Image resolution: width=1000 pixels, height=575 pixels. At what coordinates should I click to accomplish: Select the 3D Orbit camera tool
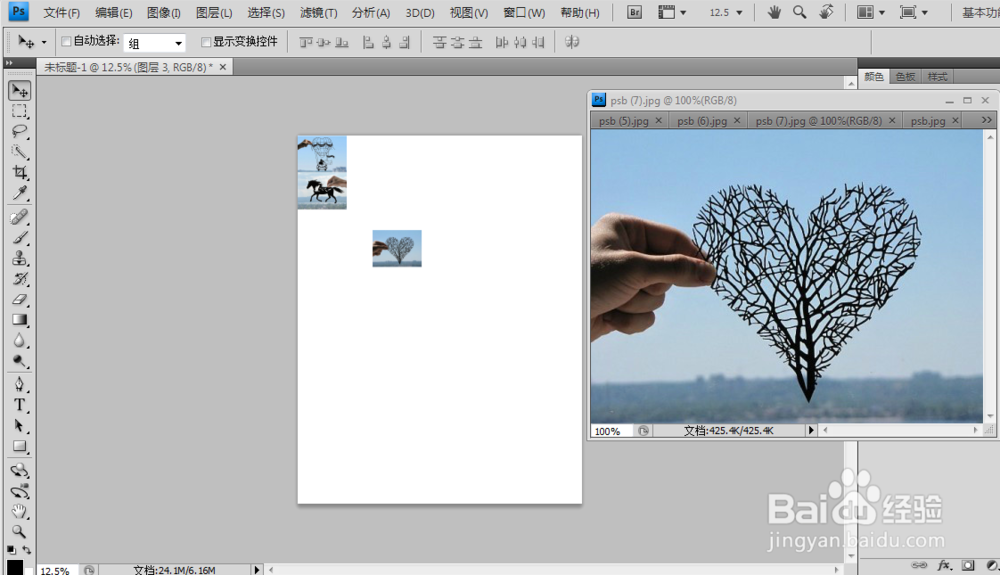(20, 491)
